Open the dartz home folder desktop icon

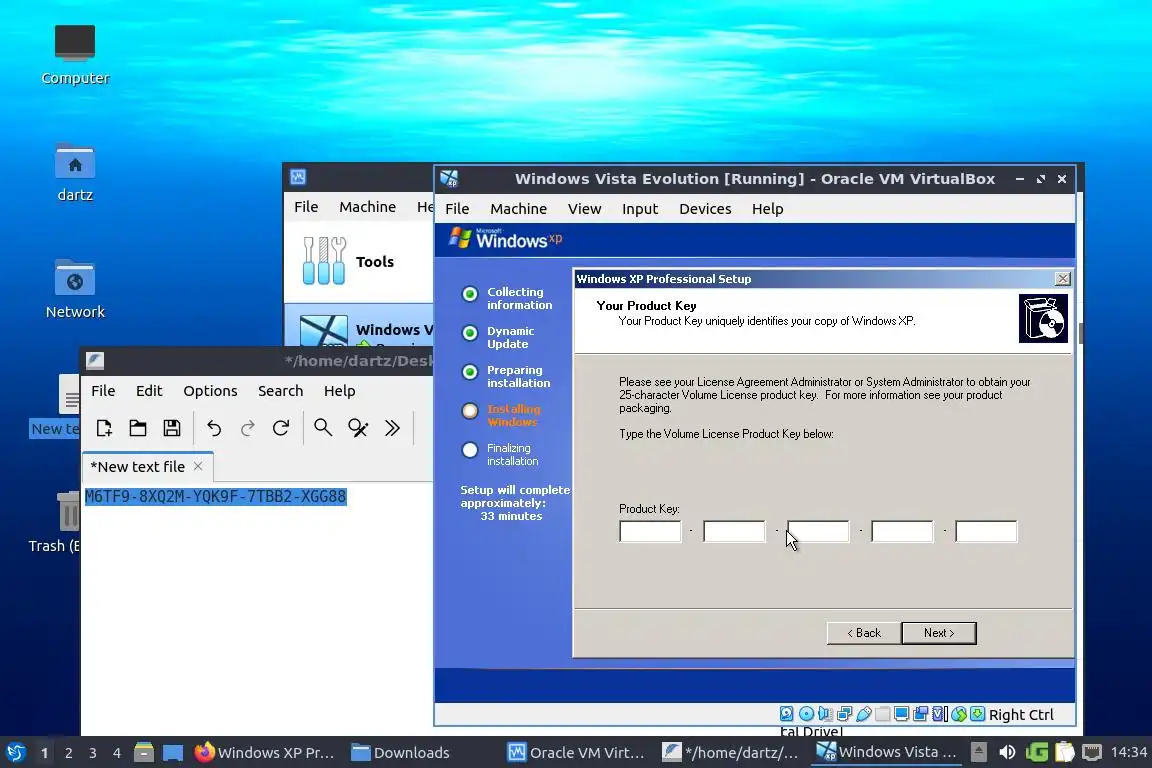click(75, 173)
